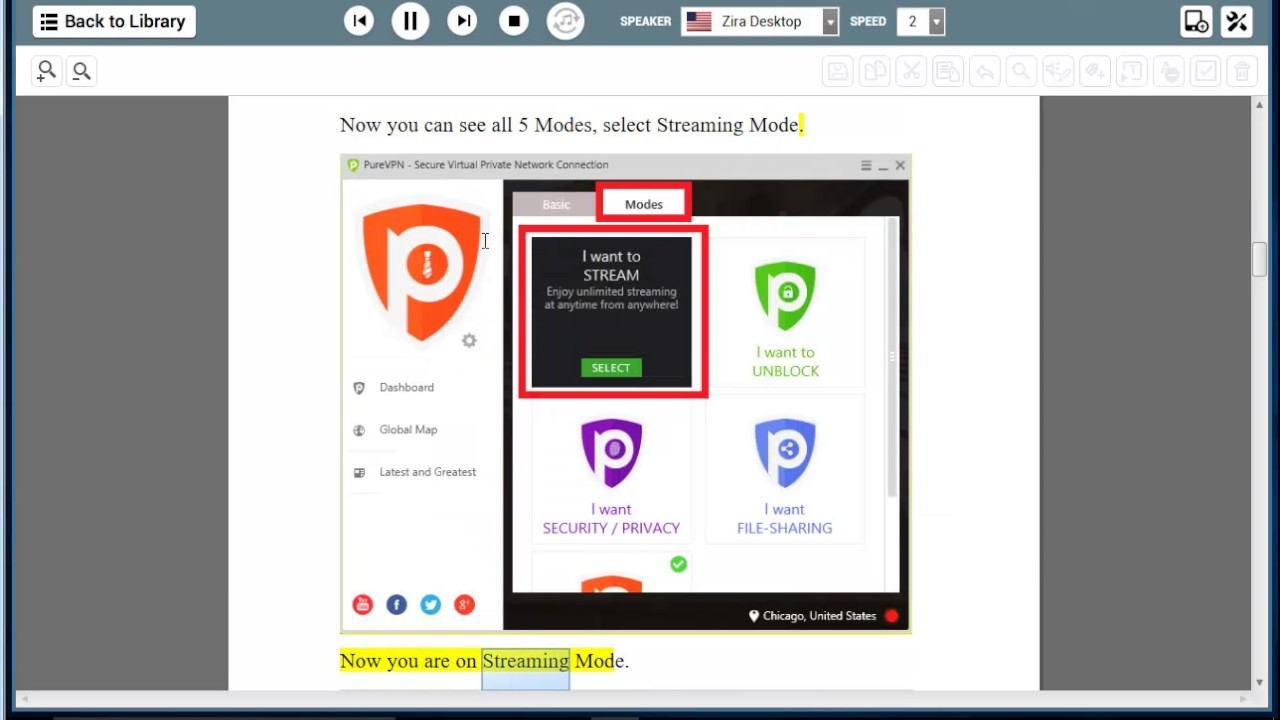
Task: Click the Delete trash toolbar icon
Action: (1242, 71)
